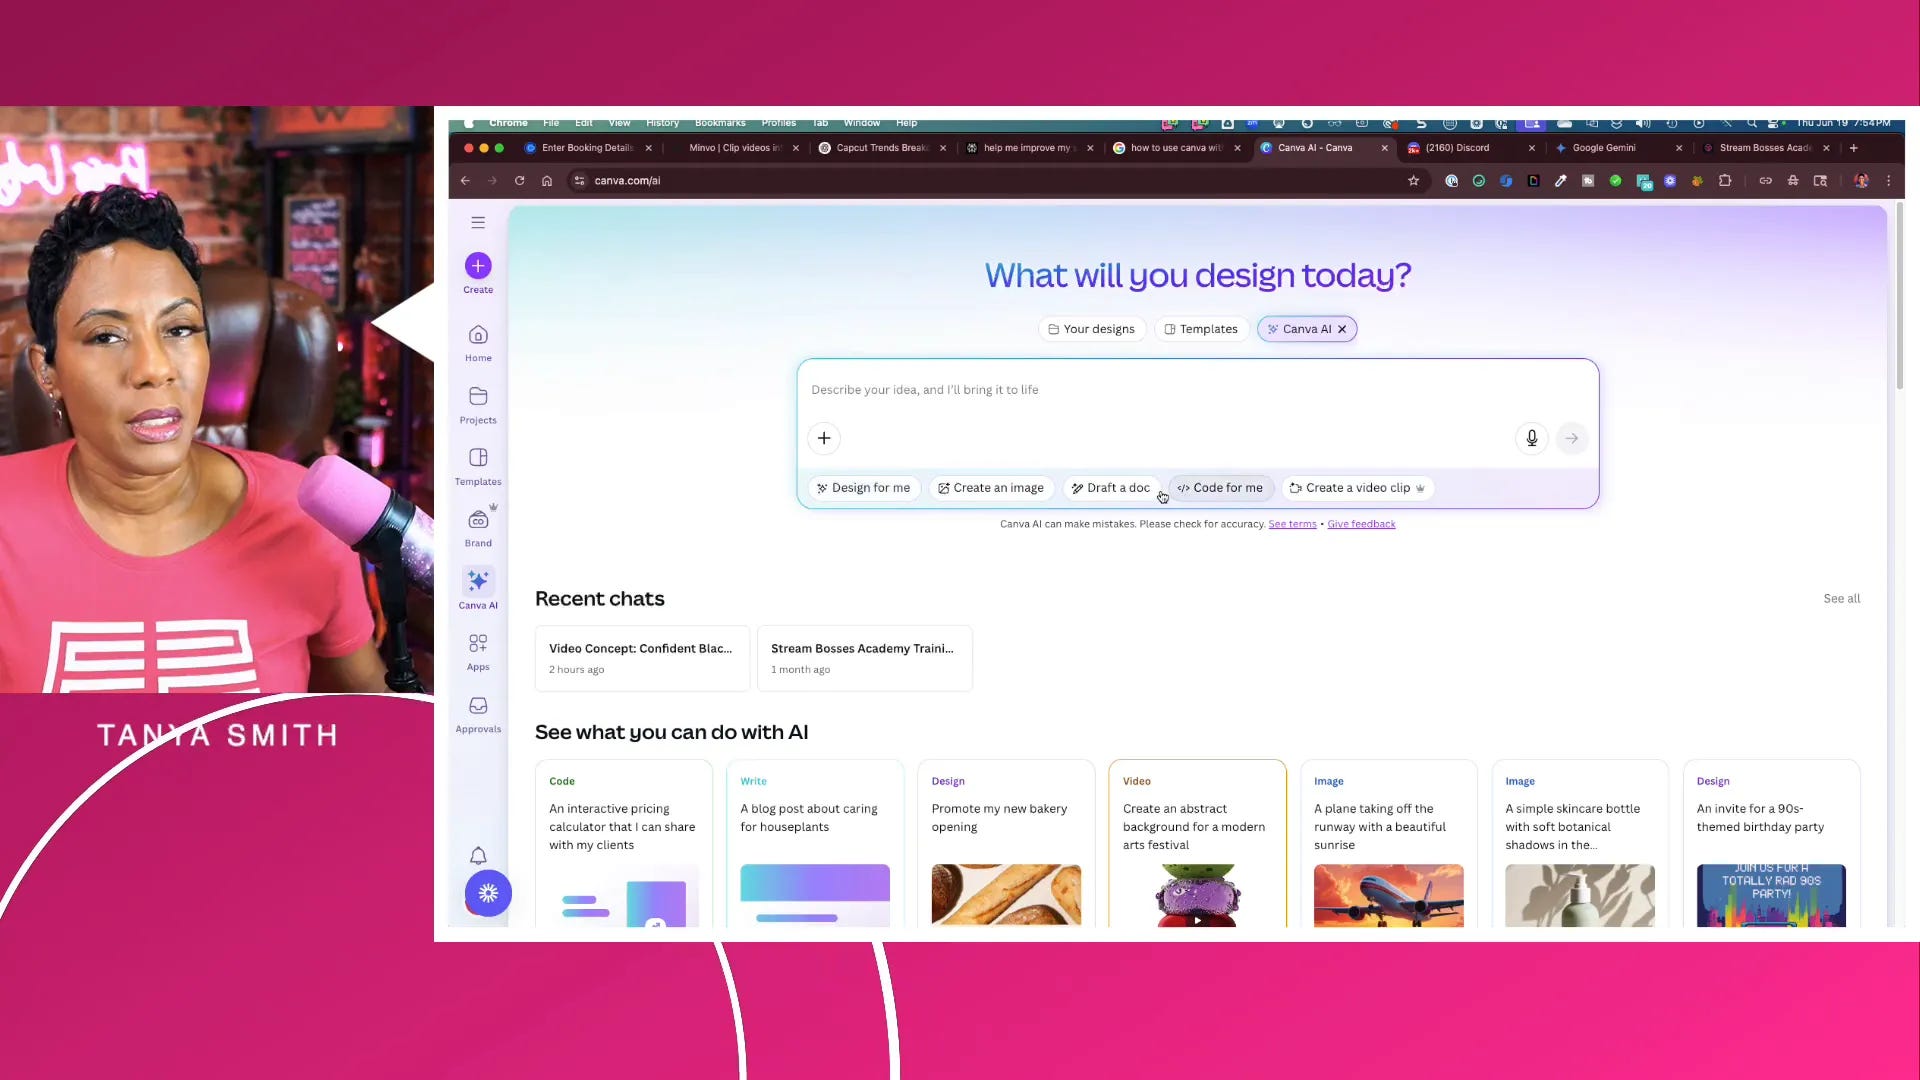The height and width of the screenshot is (1080, 1920).
Task: Click the browser back arrow
Action: click(465, 181)
